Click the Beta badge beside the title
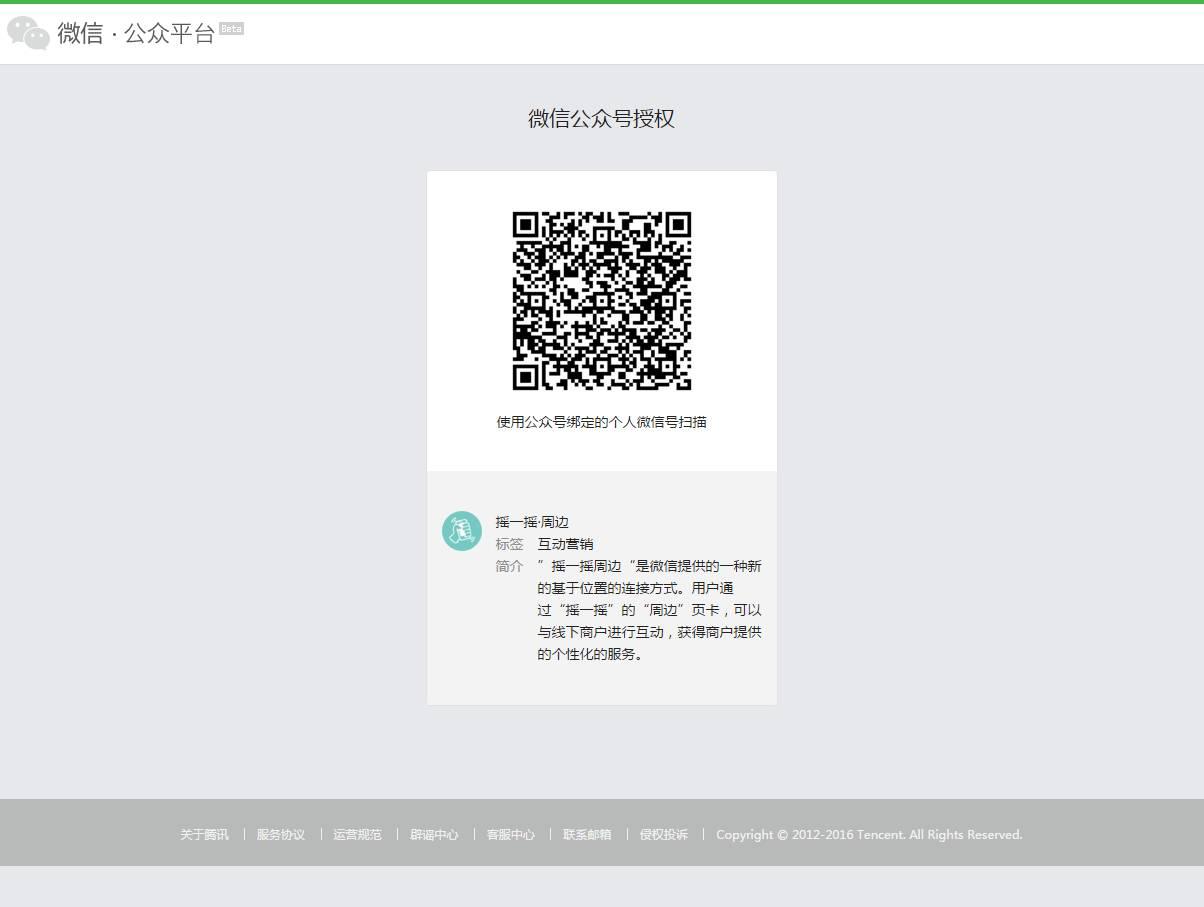Viewport: 1204px width, 907px height. coord(231,29)
